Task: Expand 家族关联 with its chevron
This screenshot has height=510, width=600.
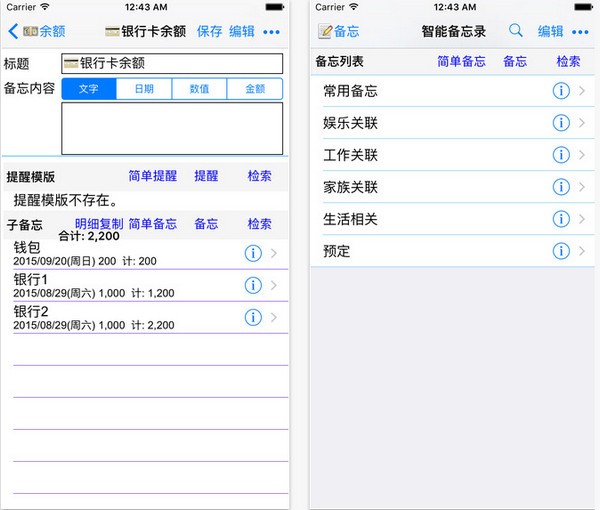Action: point(582,187)
